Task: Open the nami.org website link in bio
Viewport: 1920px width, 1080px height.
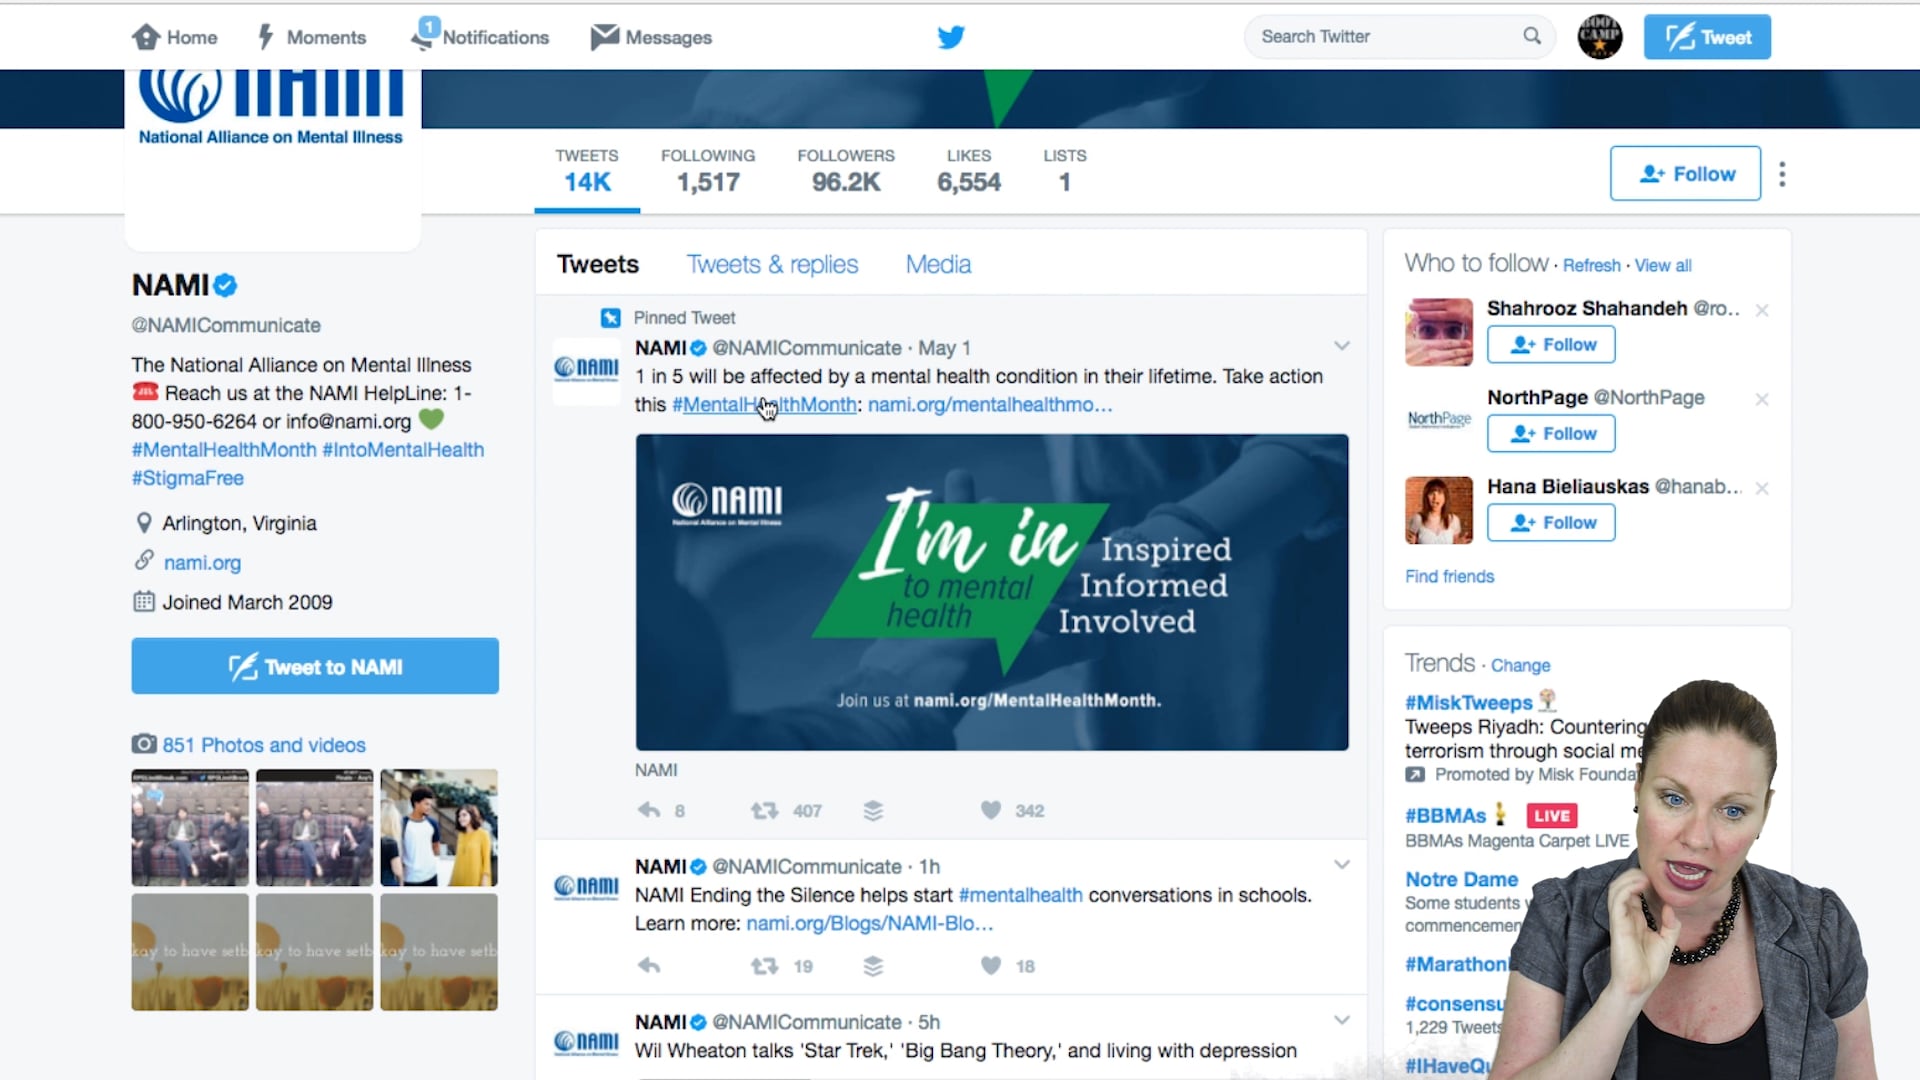Action: pos(202,562)
